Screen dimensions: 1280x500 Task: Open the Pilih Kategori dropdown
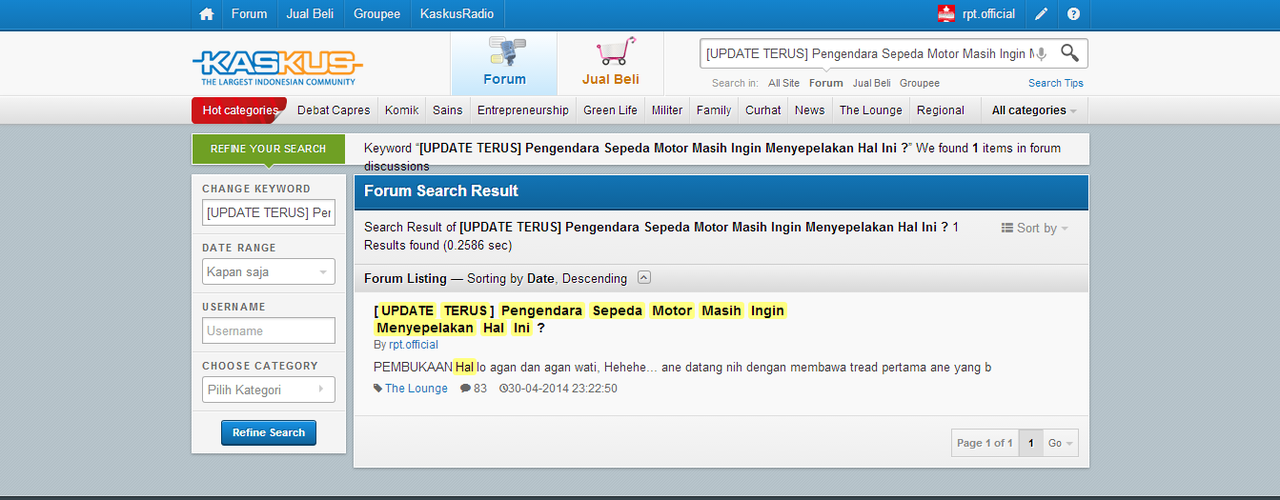pos(268,389)
